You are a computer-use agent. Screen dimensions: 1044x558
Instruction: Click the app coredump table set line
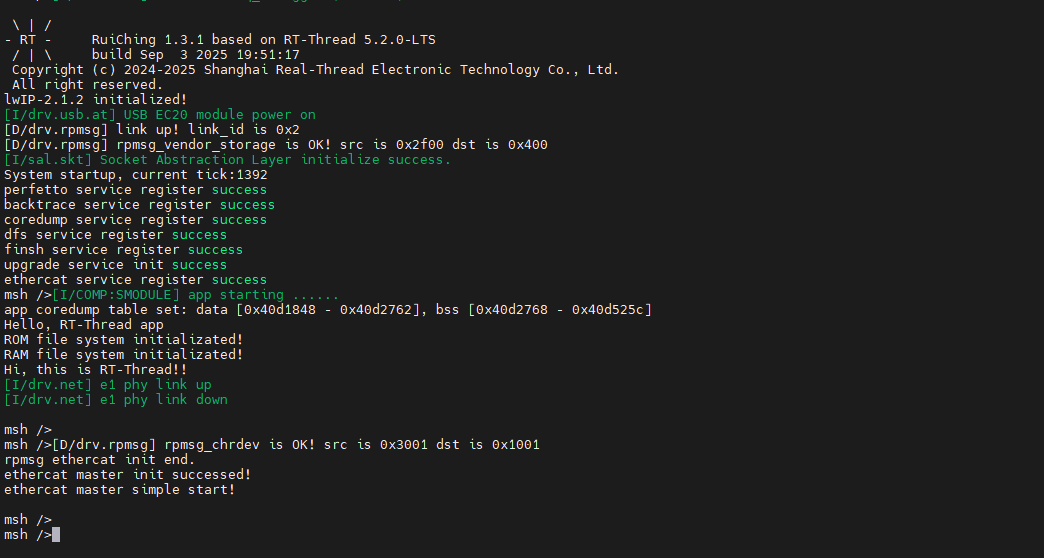(327, 310)
